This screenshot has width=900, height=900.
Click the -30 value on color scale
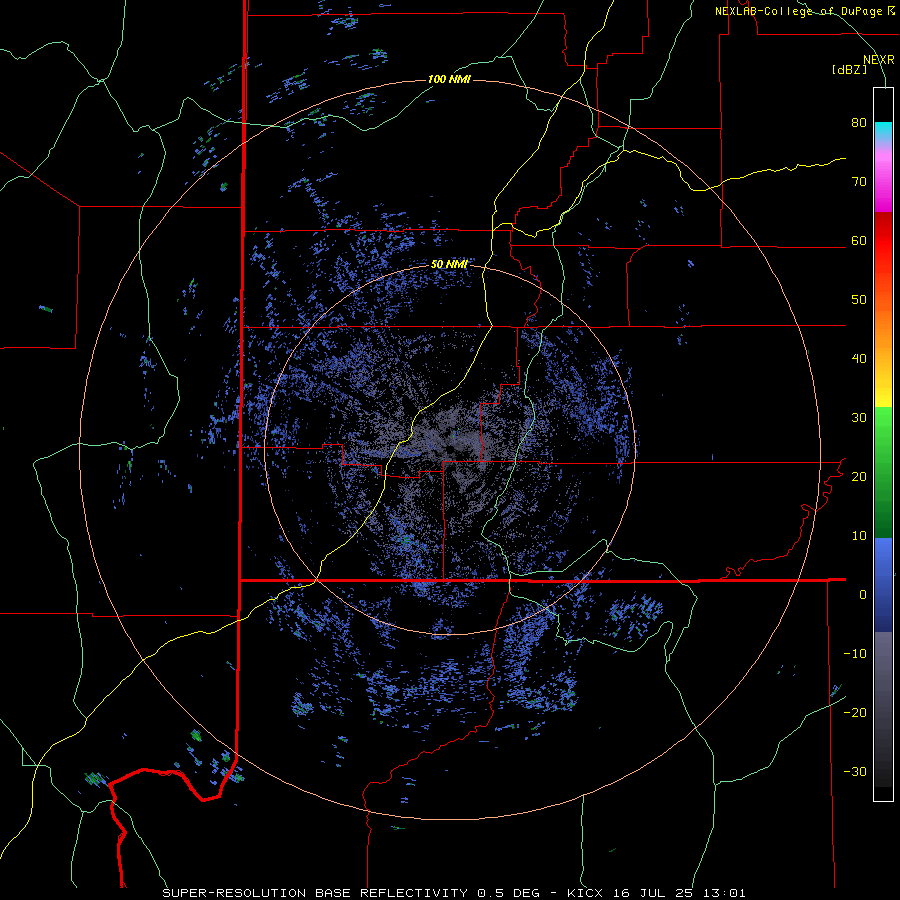pos(855,772)
